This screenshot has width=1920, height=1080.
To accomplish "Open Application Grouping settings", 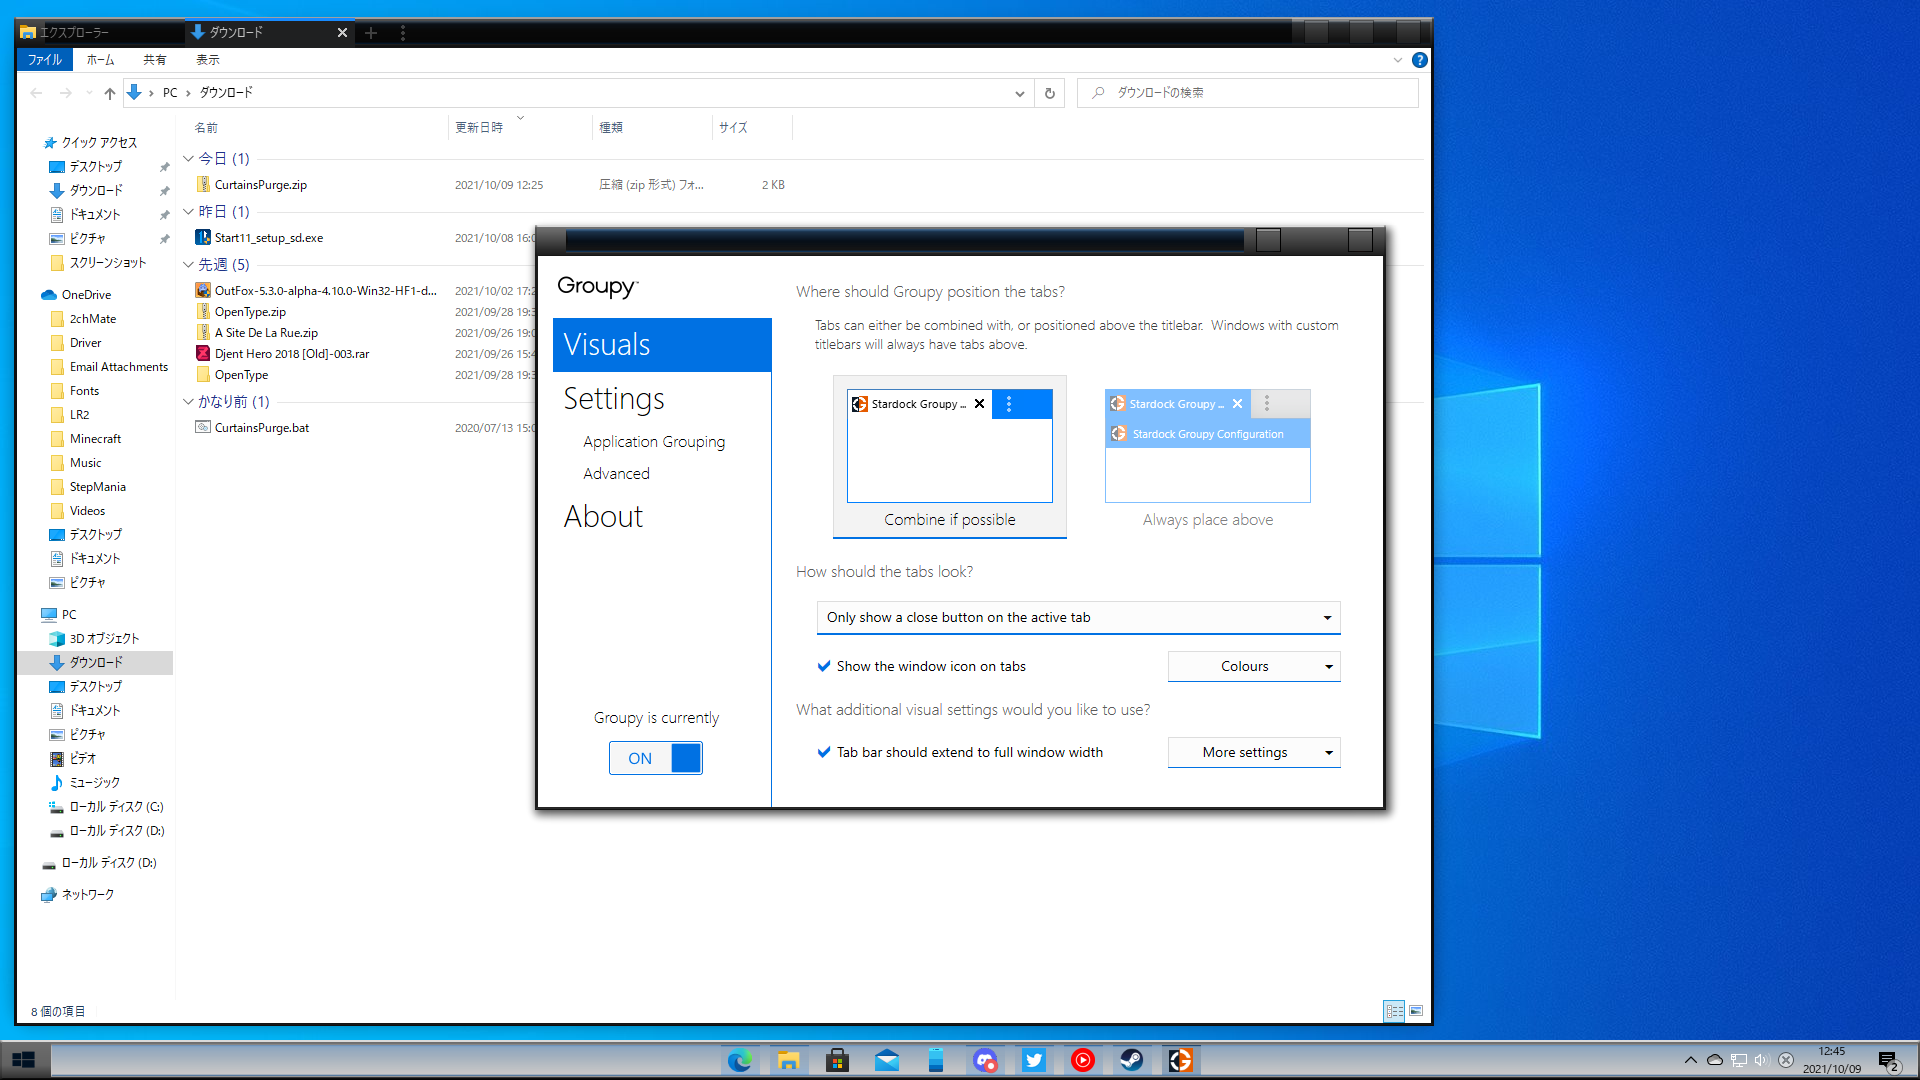I will click(654, 441).
